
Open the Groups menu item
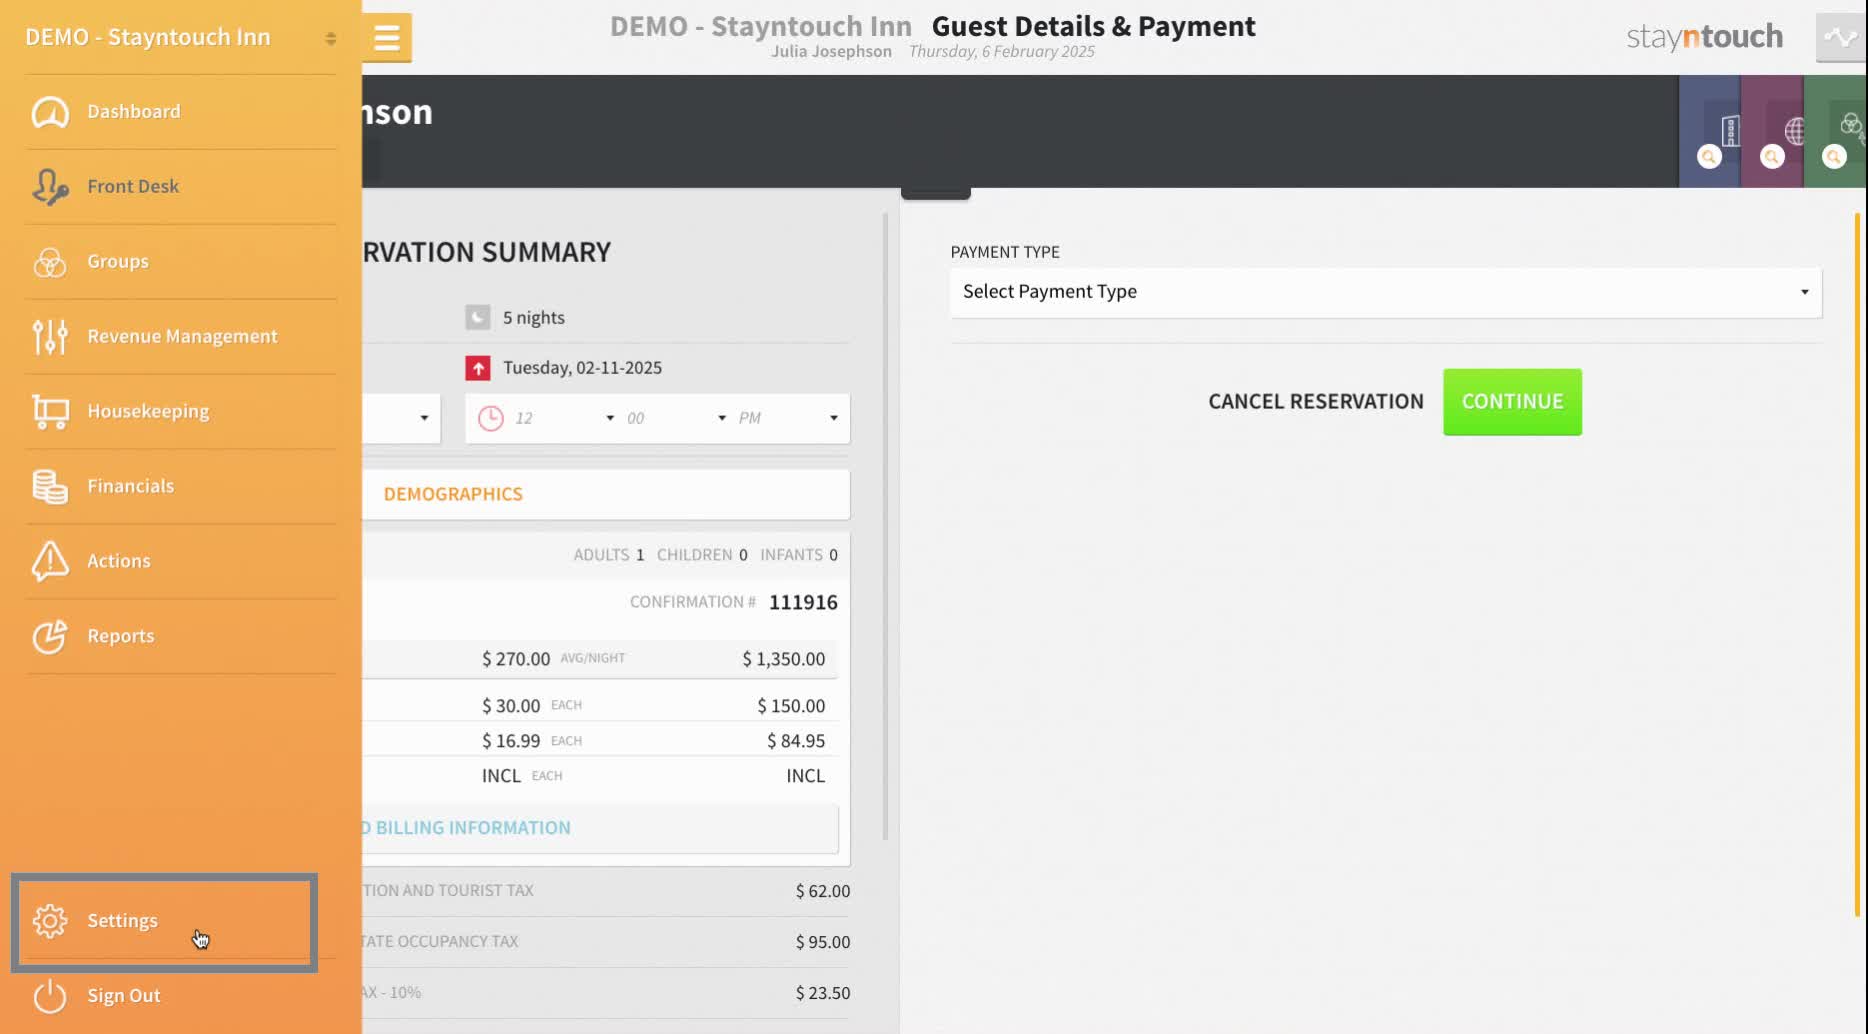point(181,262)
